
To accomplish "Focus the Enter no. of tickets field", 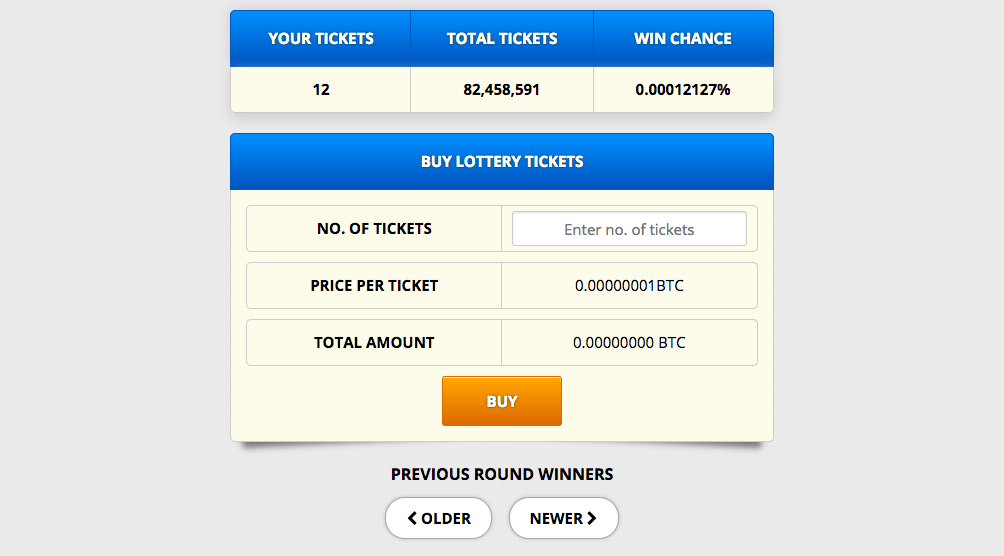I will pos(629,229).
